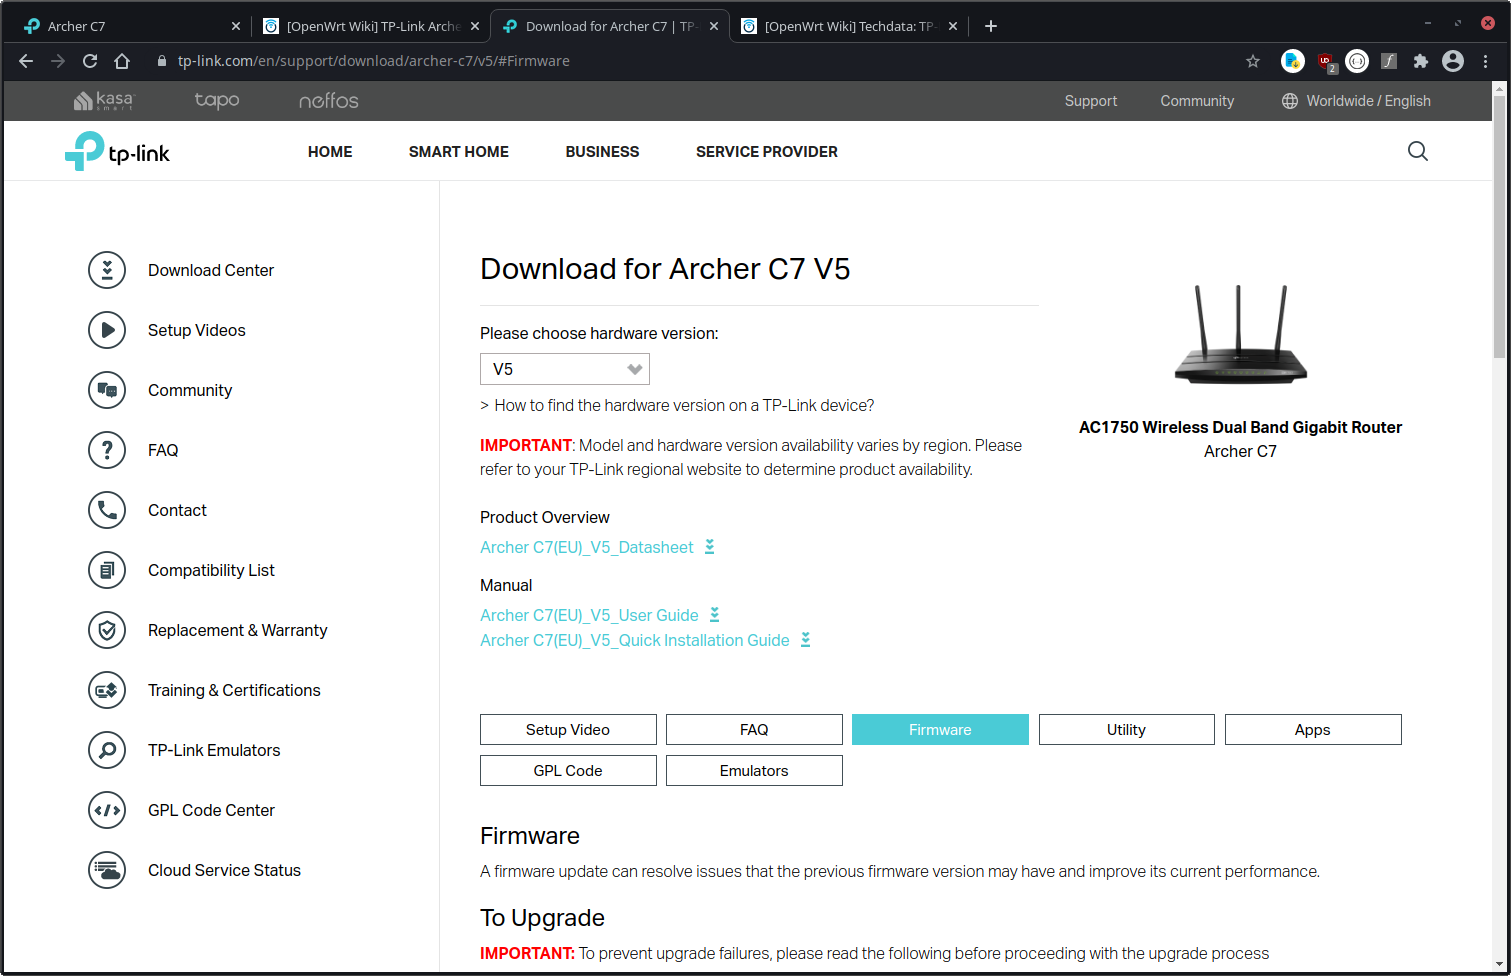The height and width of the screenshot is (976, 1511).
Task: Select the GPL Code section button
Action: pos(568,771)
